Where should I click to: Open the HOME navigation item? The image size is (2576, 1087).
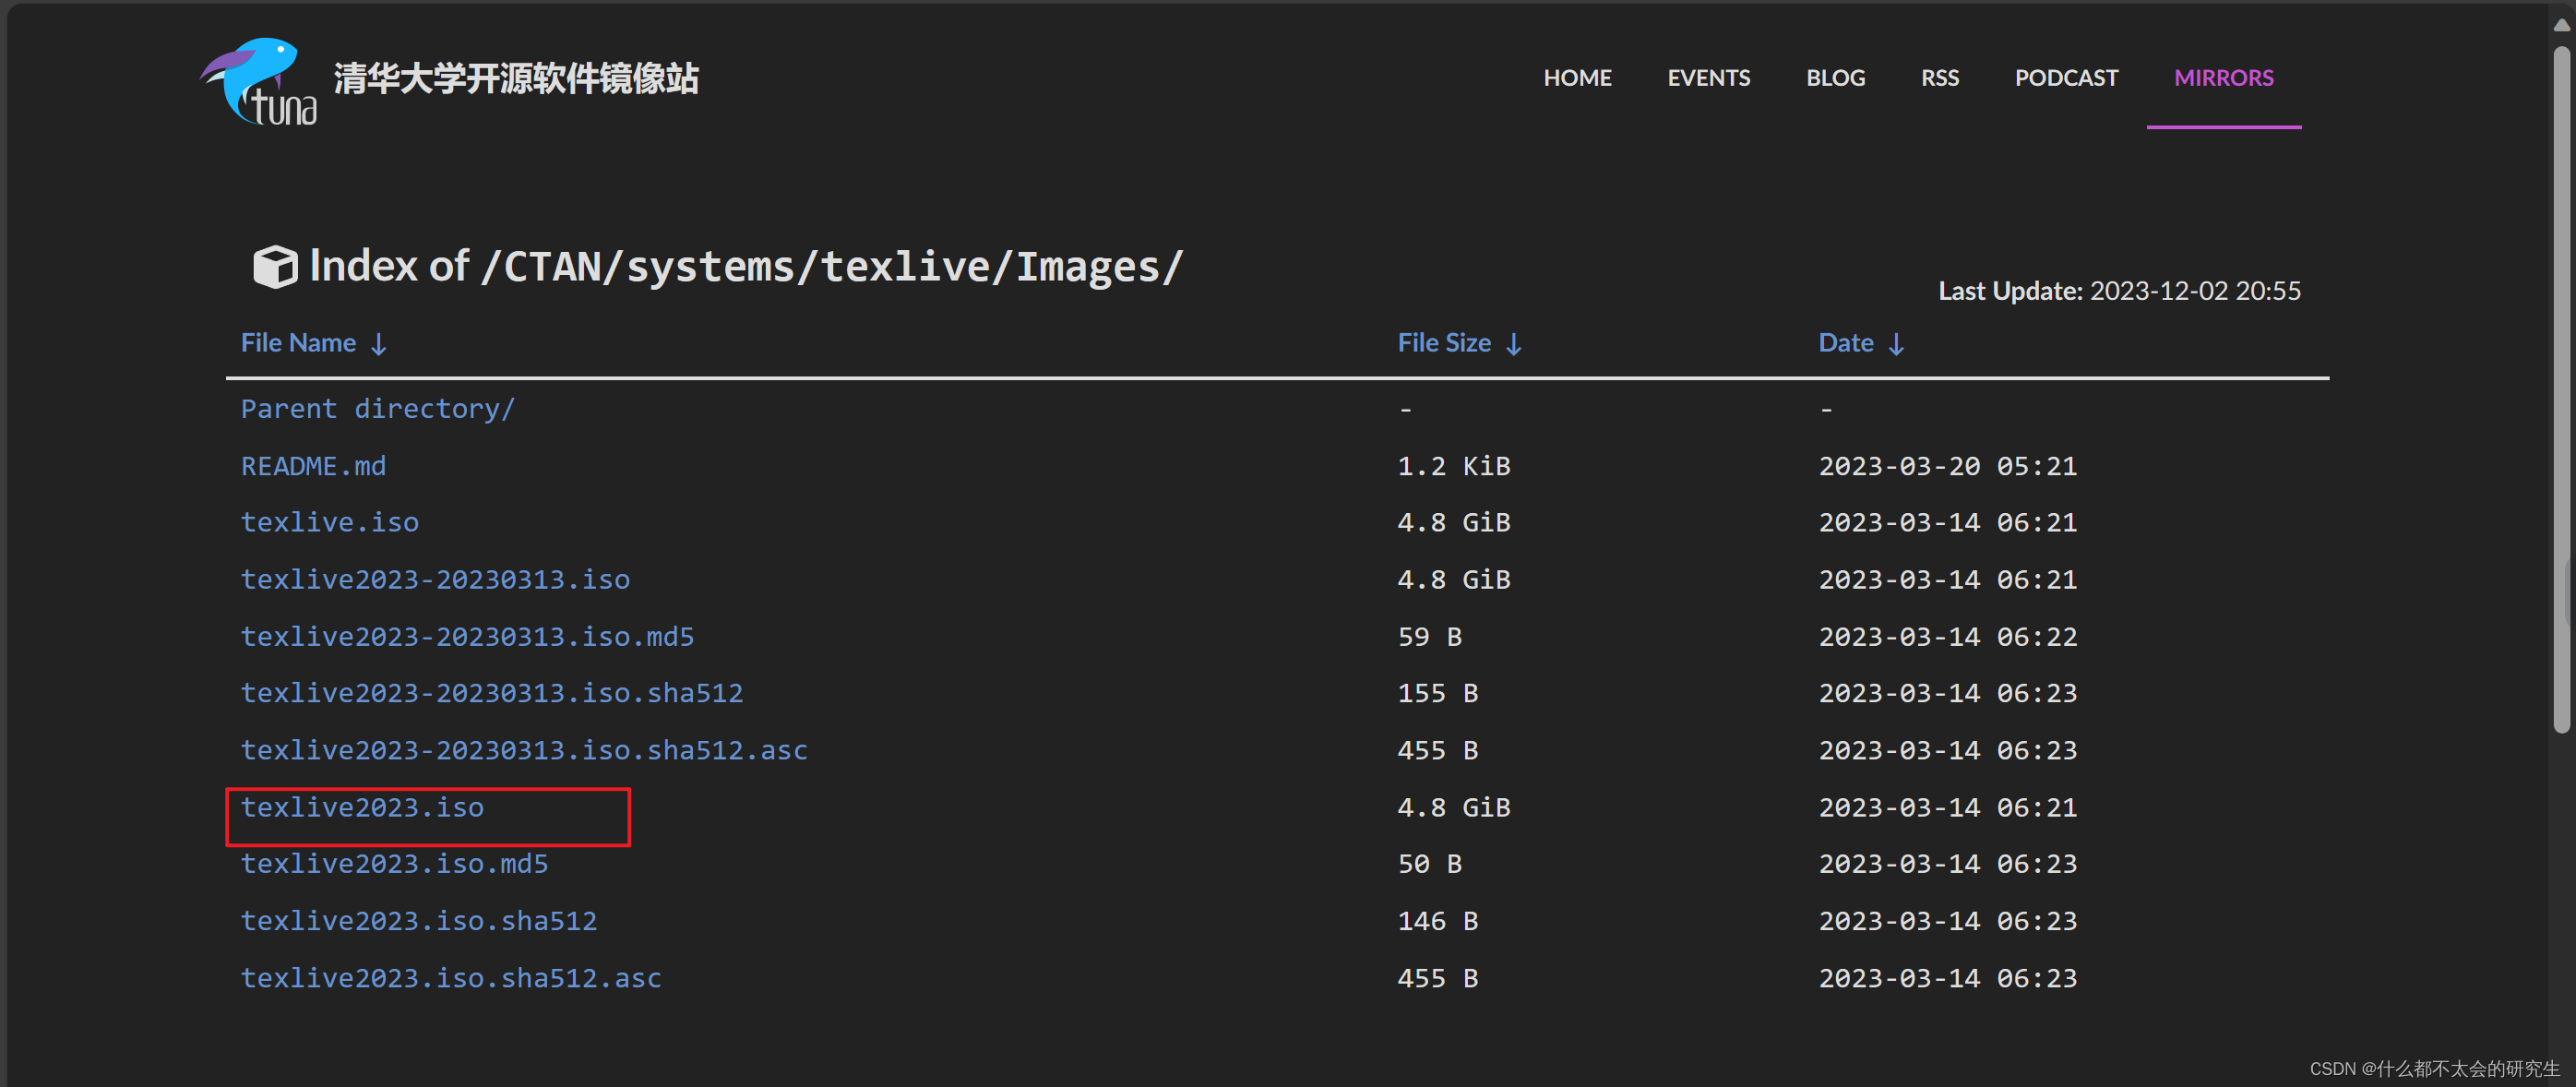tap(1577, 78)
